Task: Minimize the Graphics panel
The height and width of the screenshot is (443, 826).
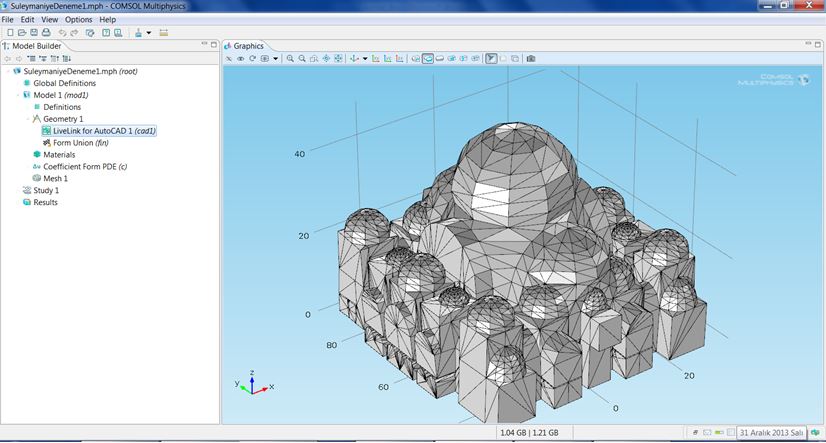Action: 808,44
